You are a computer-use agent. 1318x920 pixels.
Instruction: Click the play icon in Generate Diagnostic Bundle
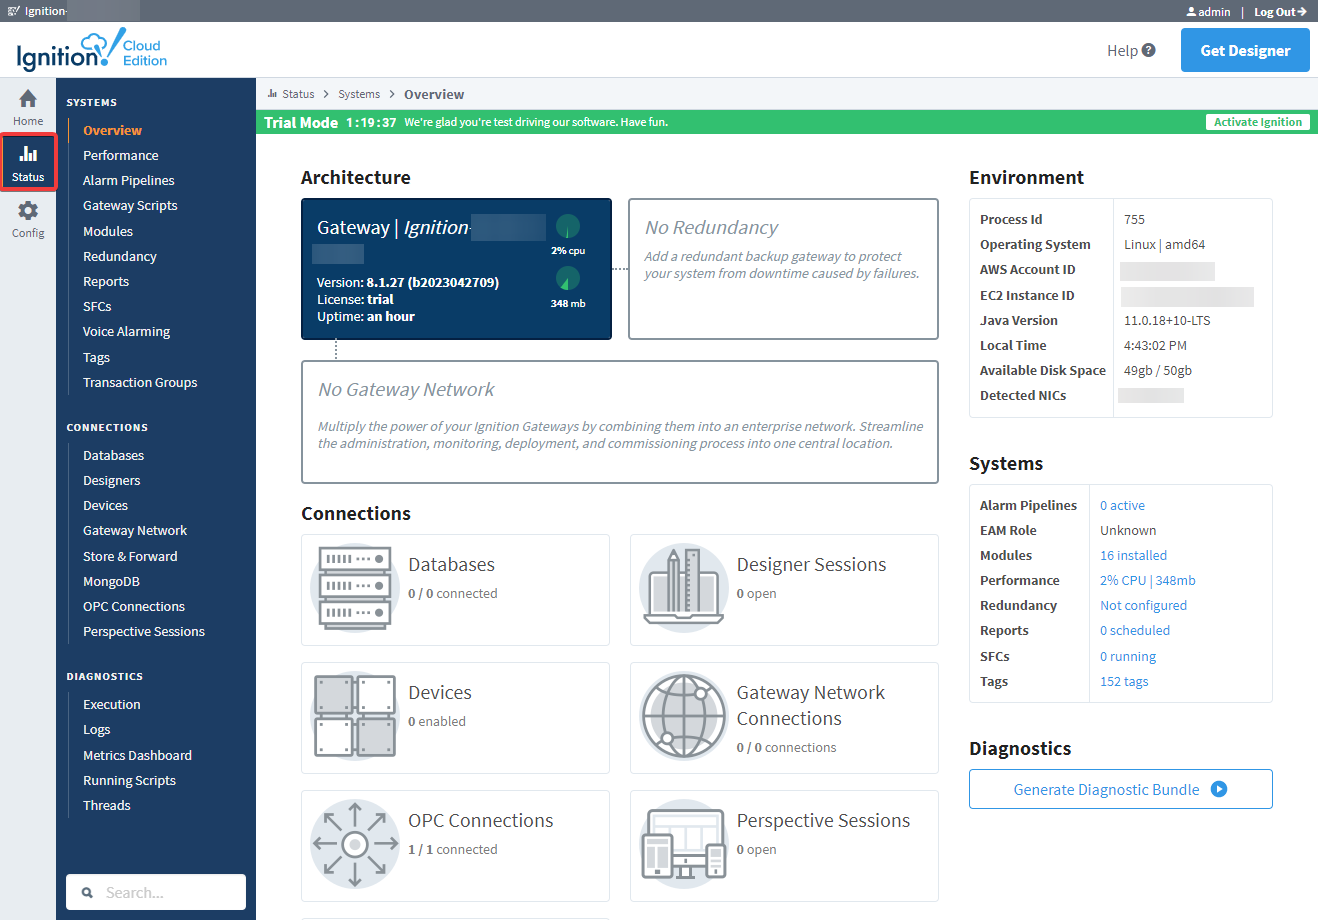click(x=1219, y=789)
